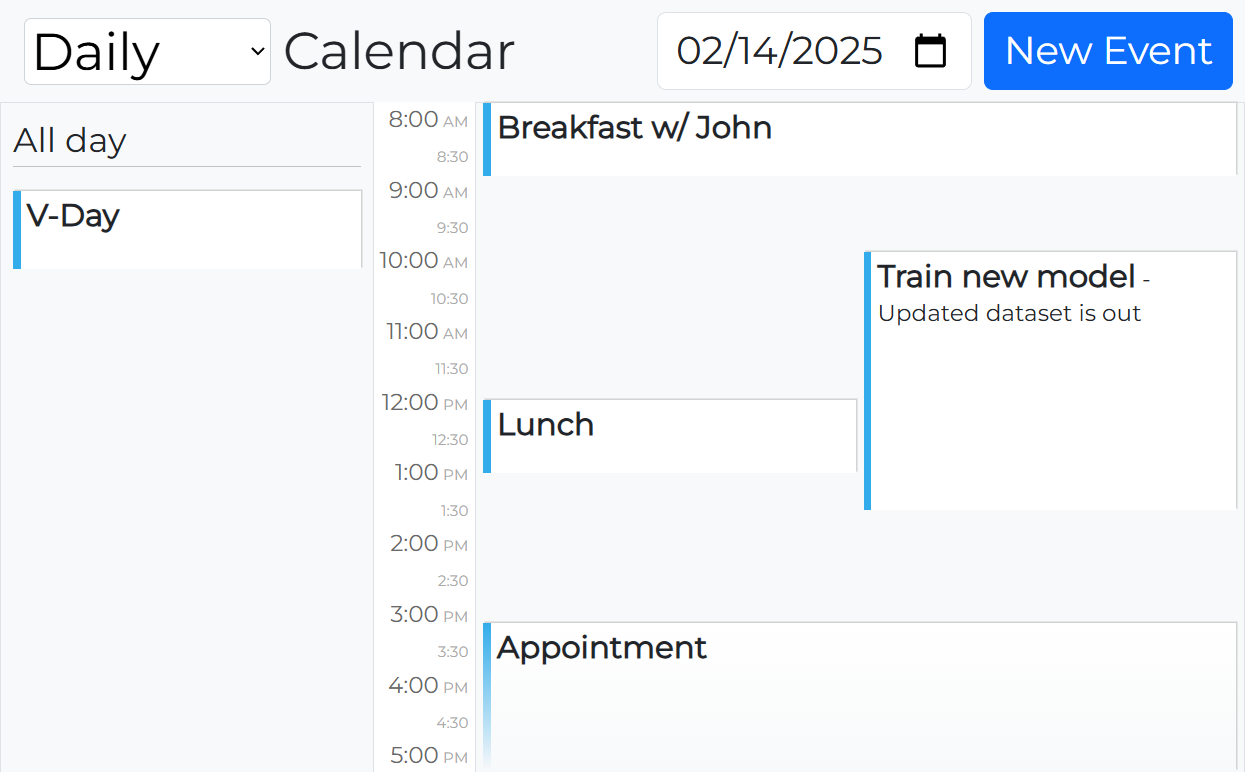Click the 1:00 PM time label
This screenshot has height=772, width=1245.
point(428,473)
